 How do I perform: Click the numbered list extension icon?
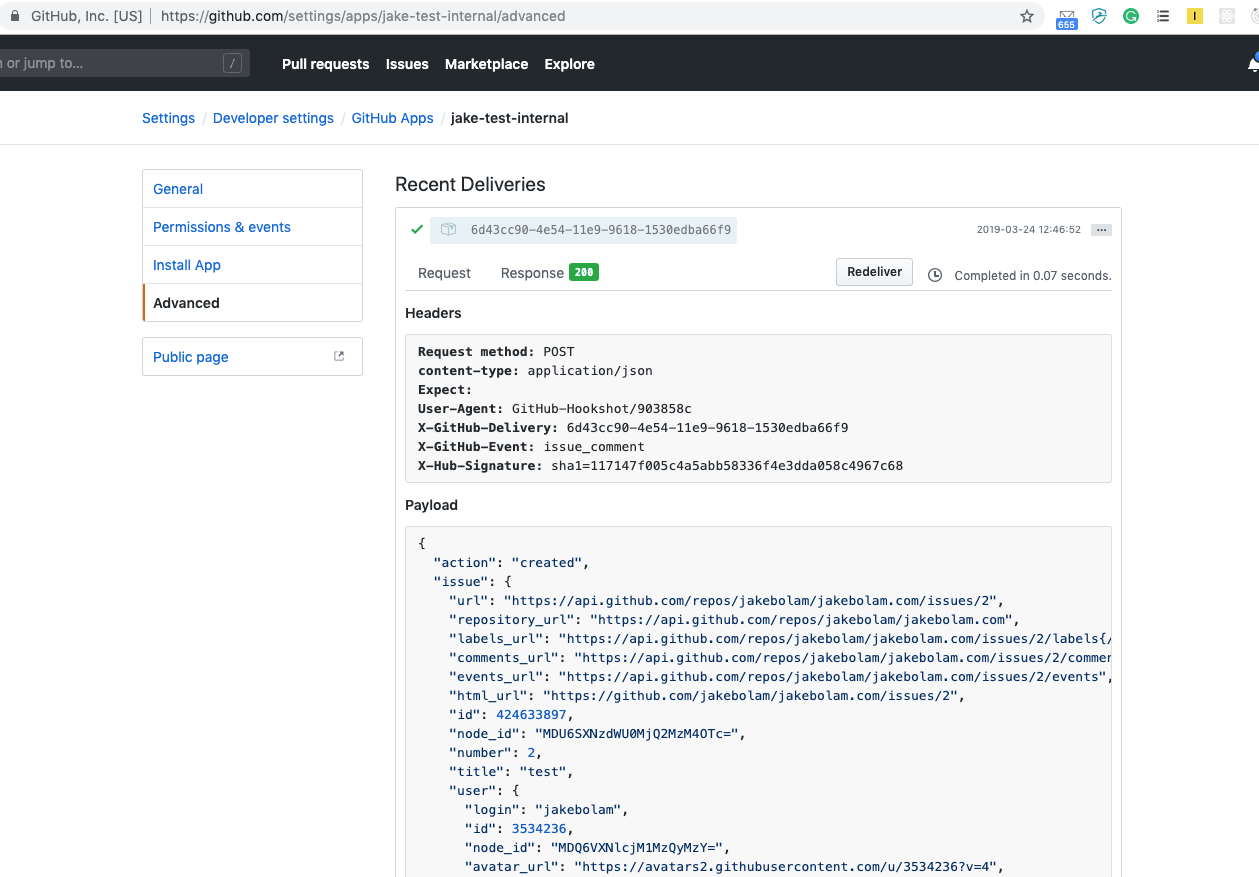[1163, 16]
